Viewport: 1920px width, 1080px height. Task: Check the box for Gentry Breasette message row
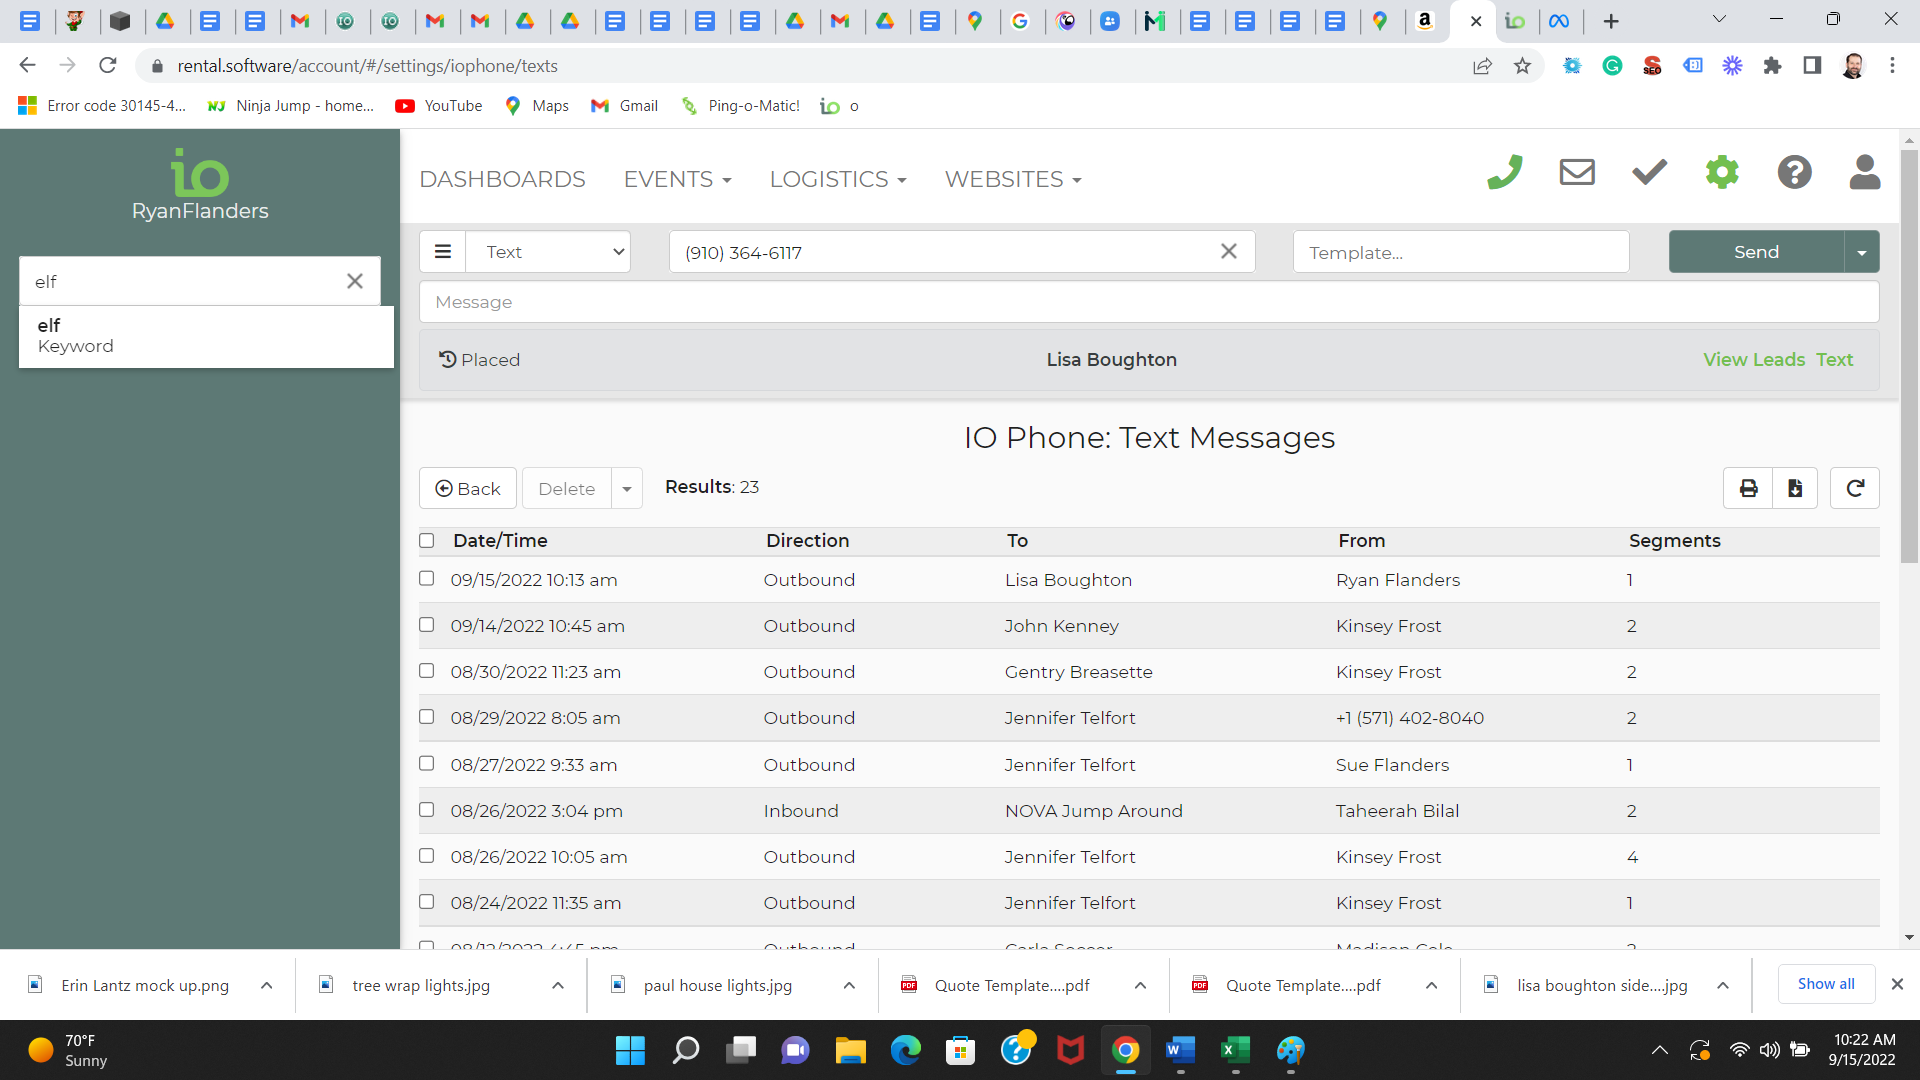tap(427, 671)
